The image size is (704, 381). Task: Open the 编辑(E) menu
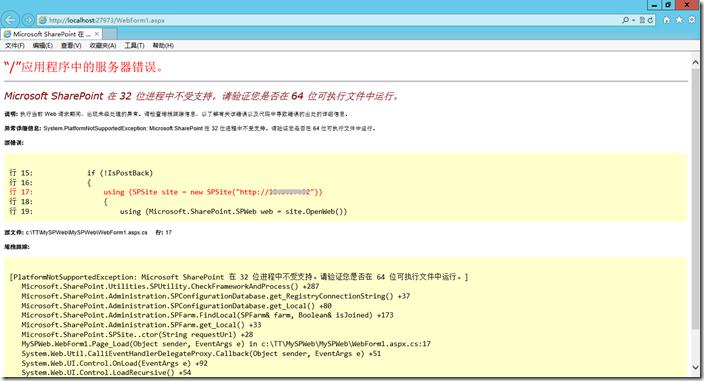pyautogui.click(x=43, y=45)
